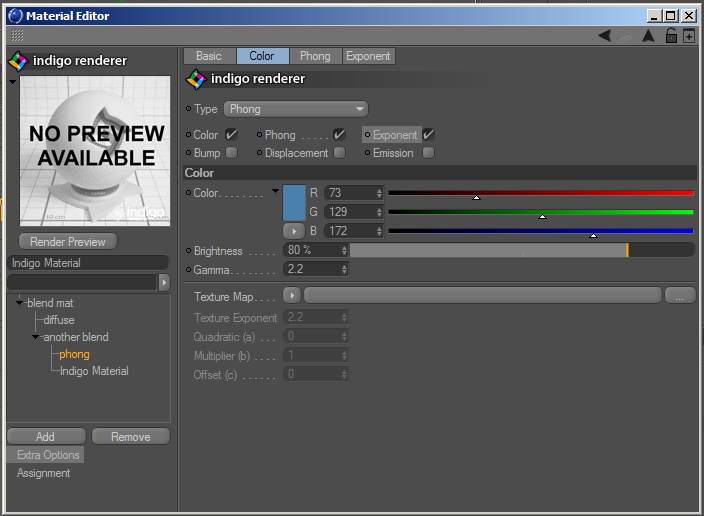Click the forward arrow navigation icon
704x516 pixels.
pyautogui.click(x=625, y=35)
